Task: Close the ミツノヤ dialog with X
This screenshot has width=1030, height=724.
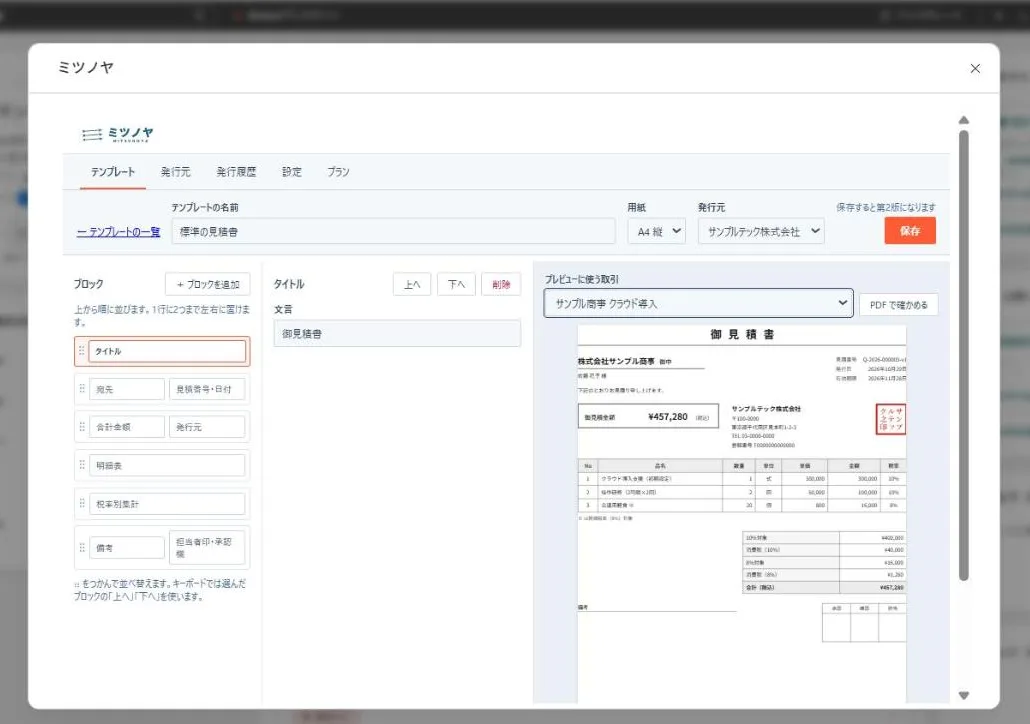Action: click(x=975, y=68)
